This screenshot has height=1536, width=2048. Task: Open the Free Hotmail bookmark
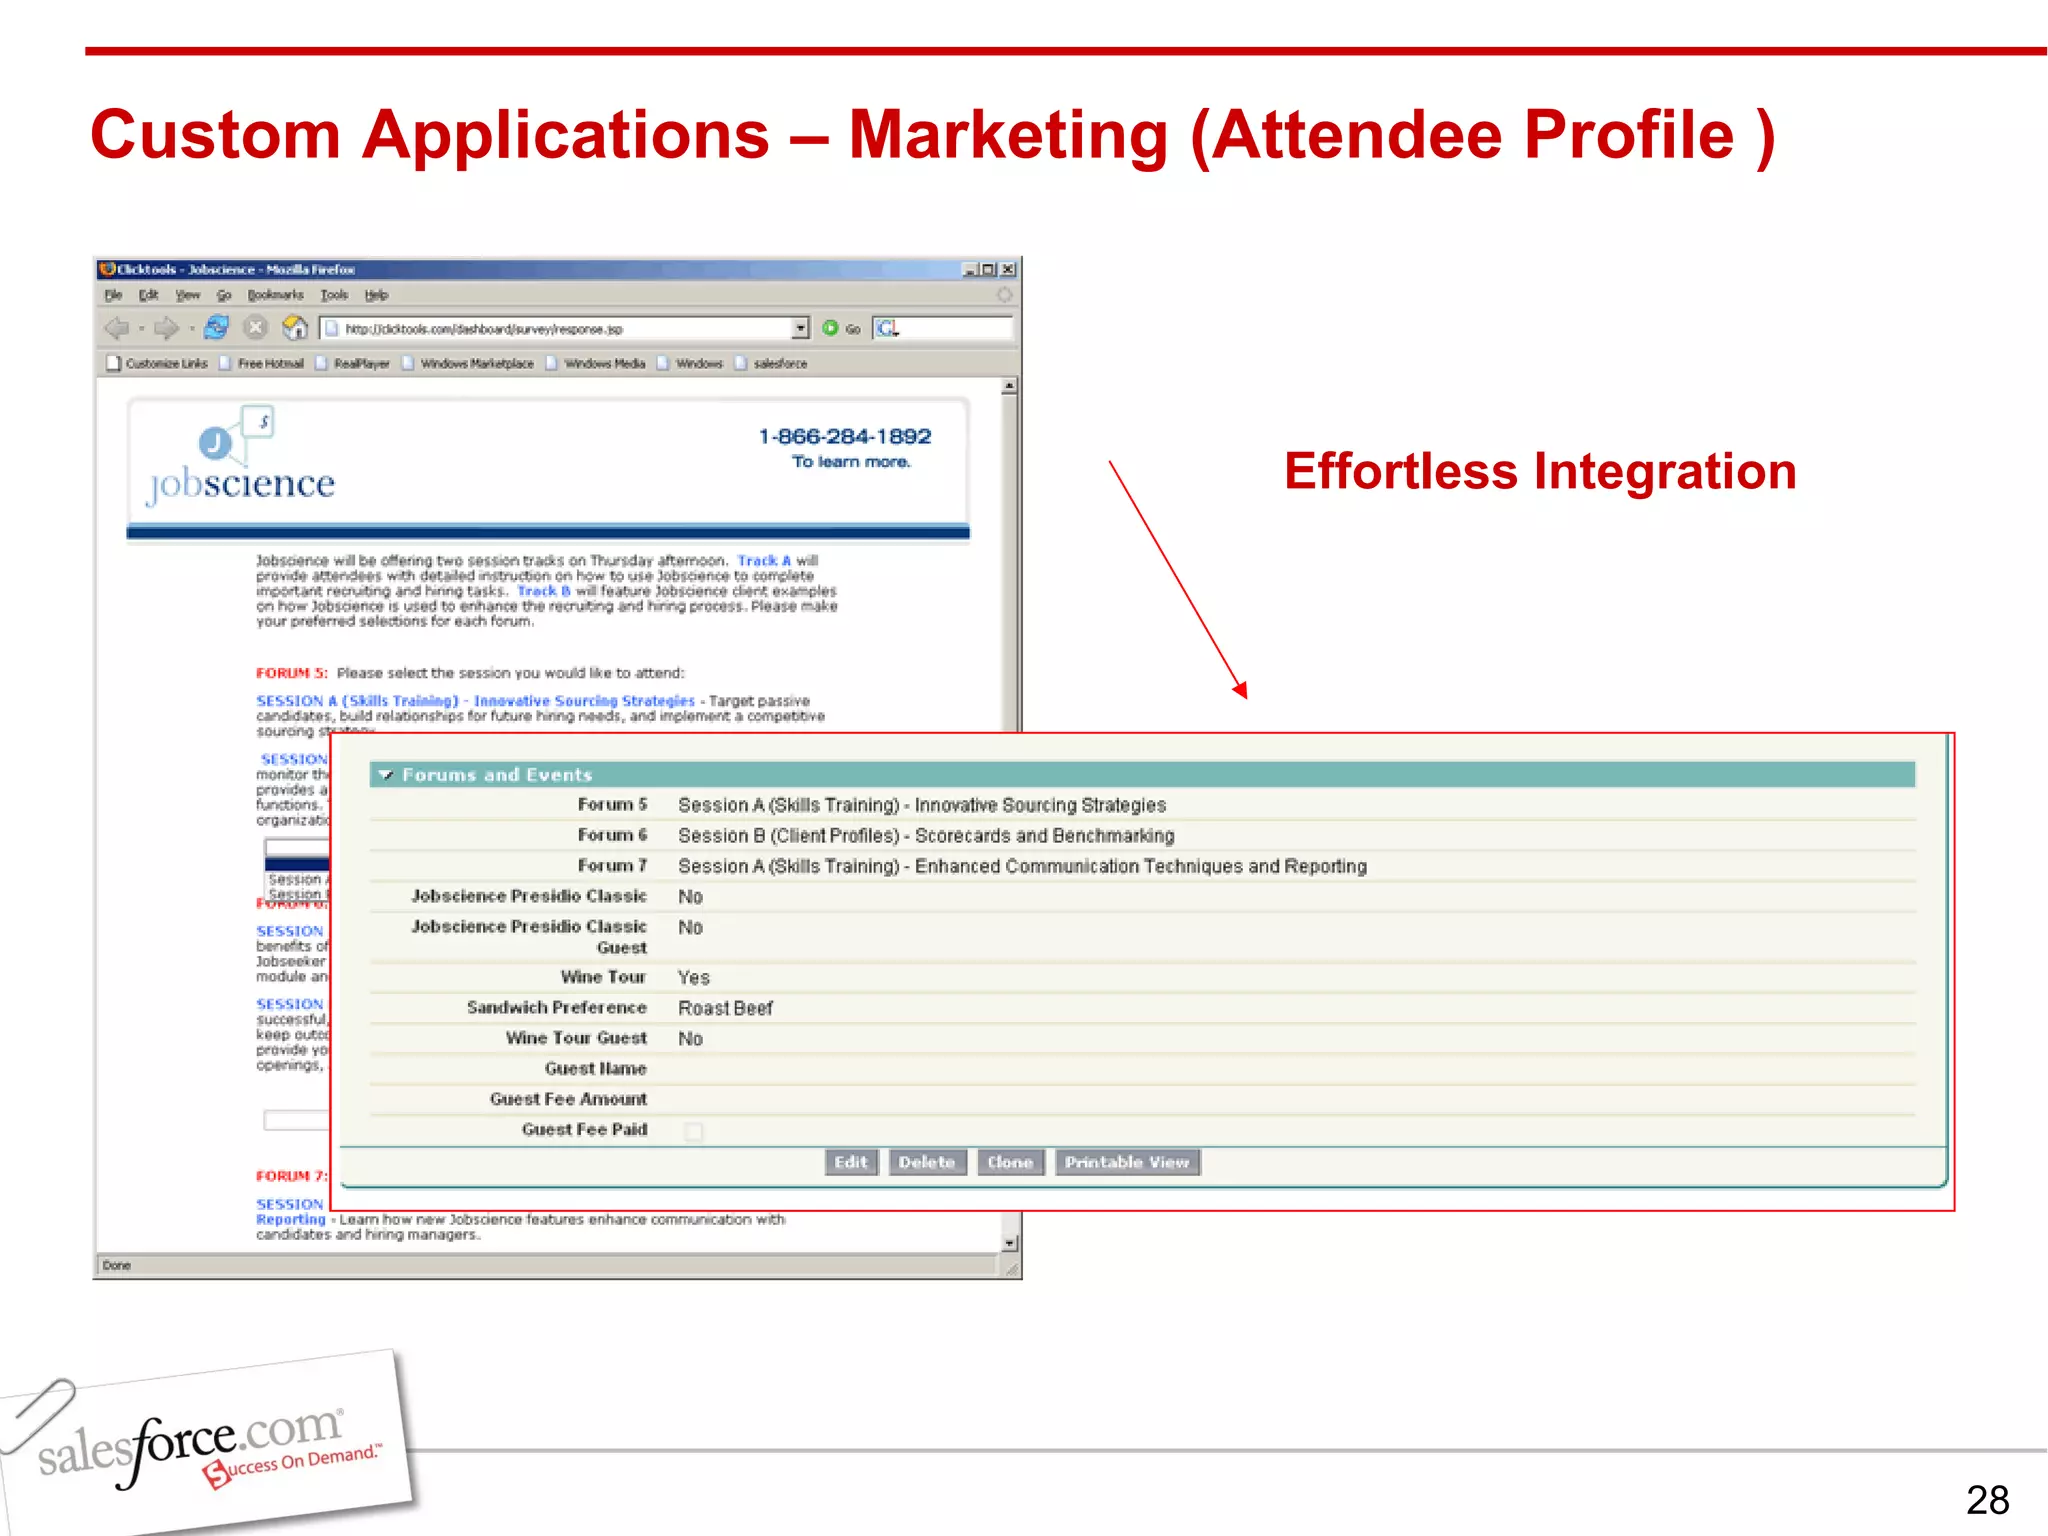click(262, 363)
